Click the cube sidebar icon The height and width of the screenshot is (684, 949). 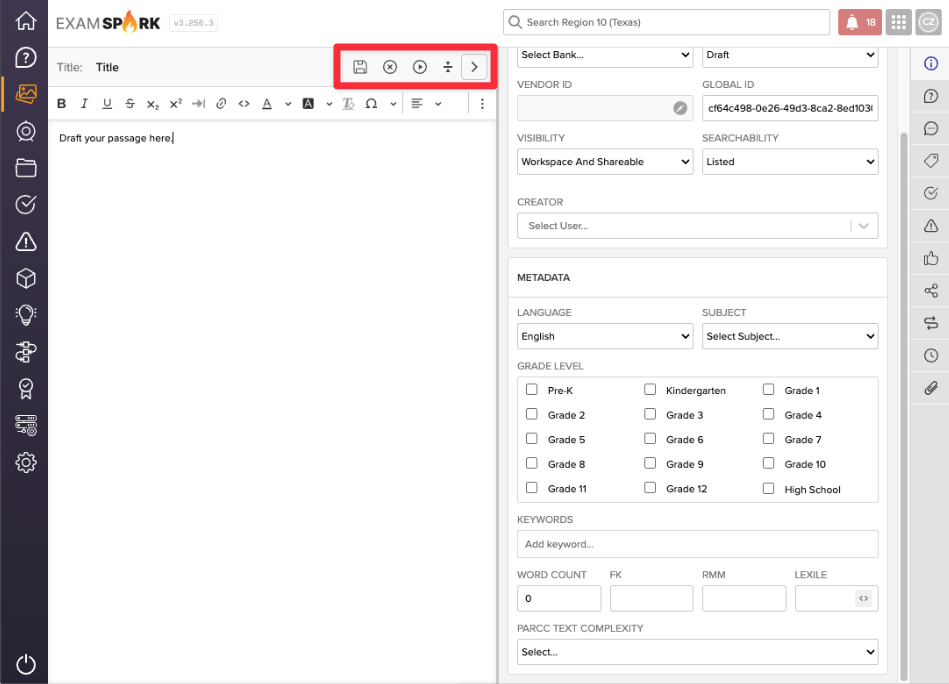point(25,278)
